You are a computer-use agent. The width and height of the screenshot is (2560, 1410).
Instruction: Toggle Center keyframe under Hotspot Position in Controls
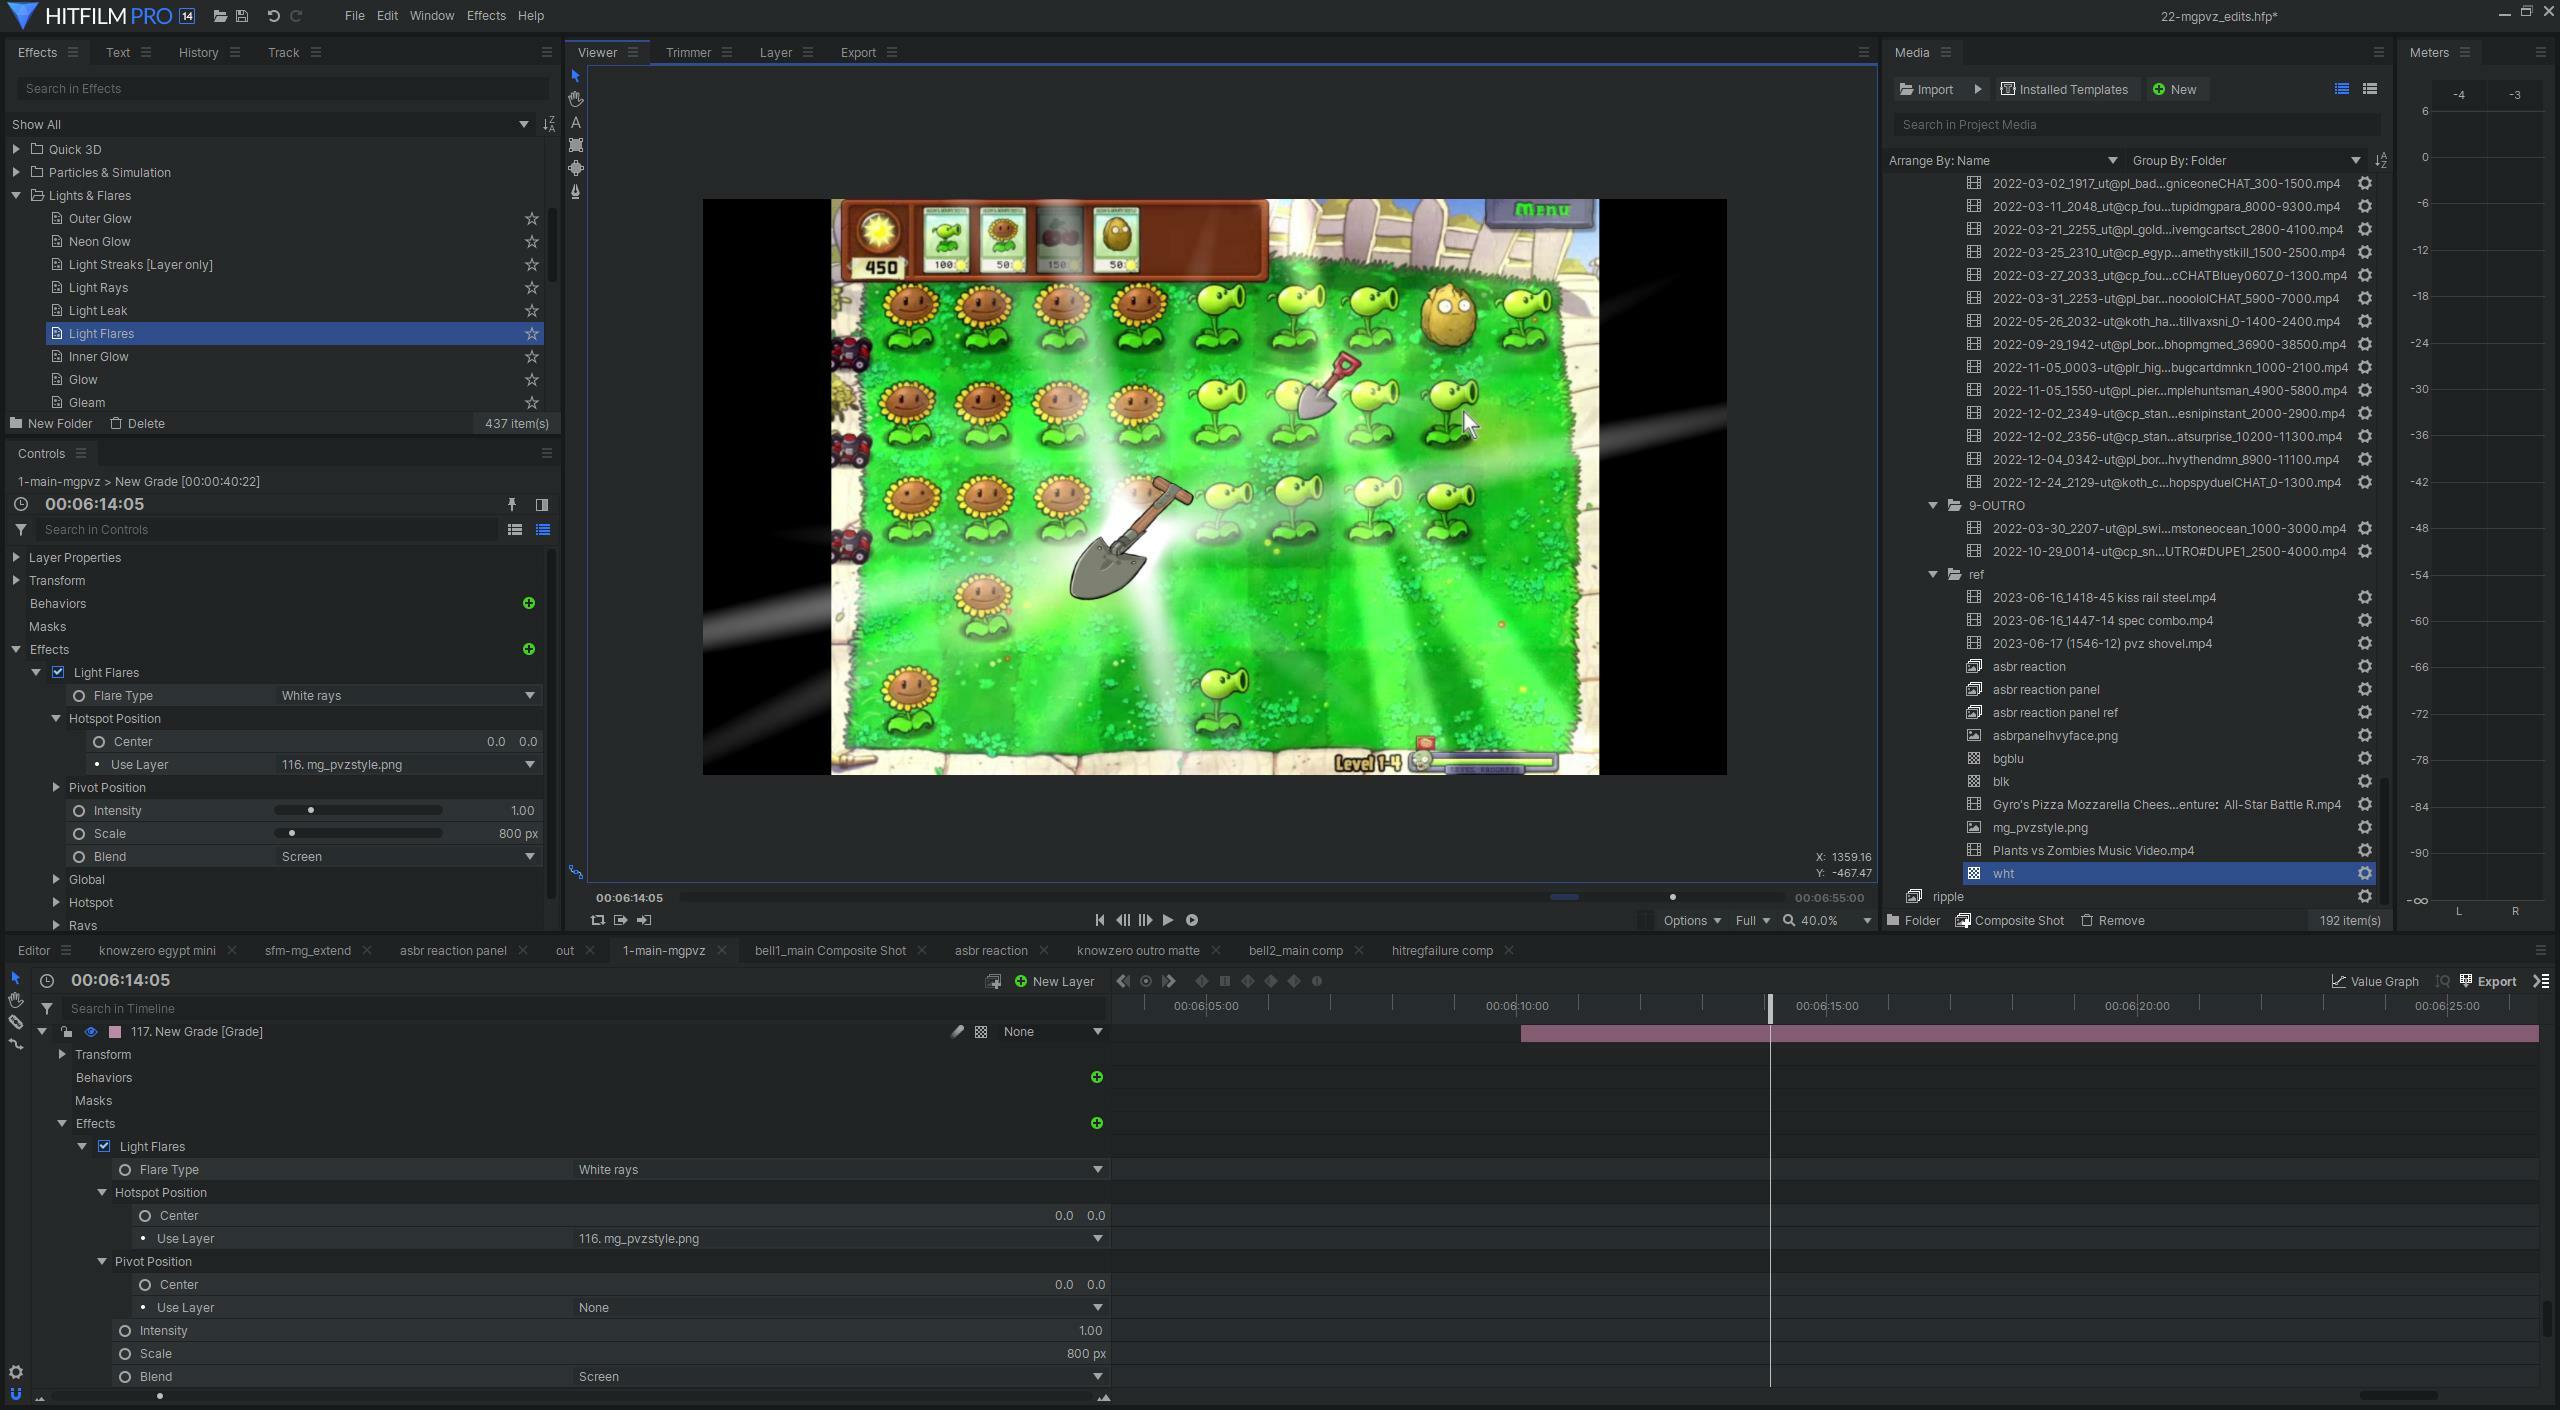(x=99, y=742)
